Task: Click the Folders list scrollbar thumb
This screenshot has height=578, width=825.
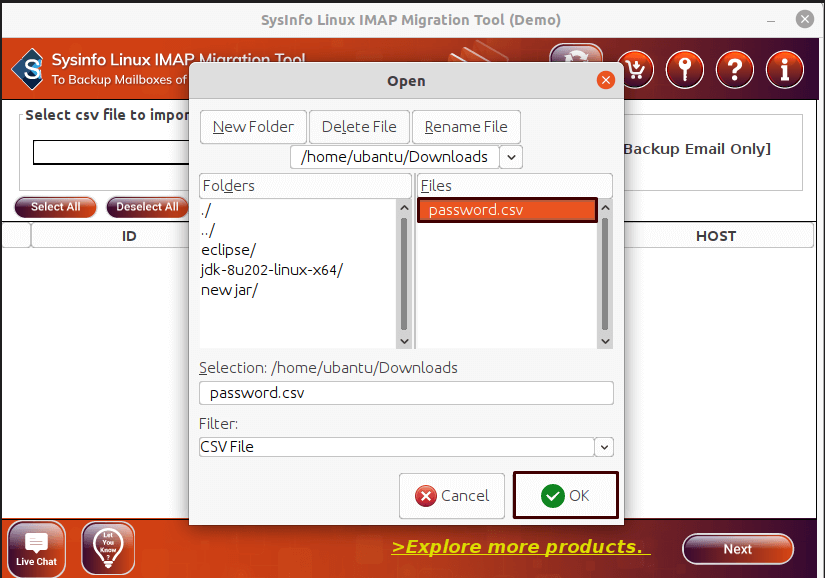Action: point(404,274)
